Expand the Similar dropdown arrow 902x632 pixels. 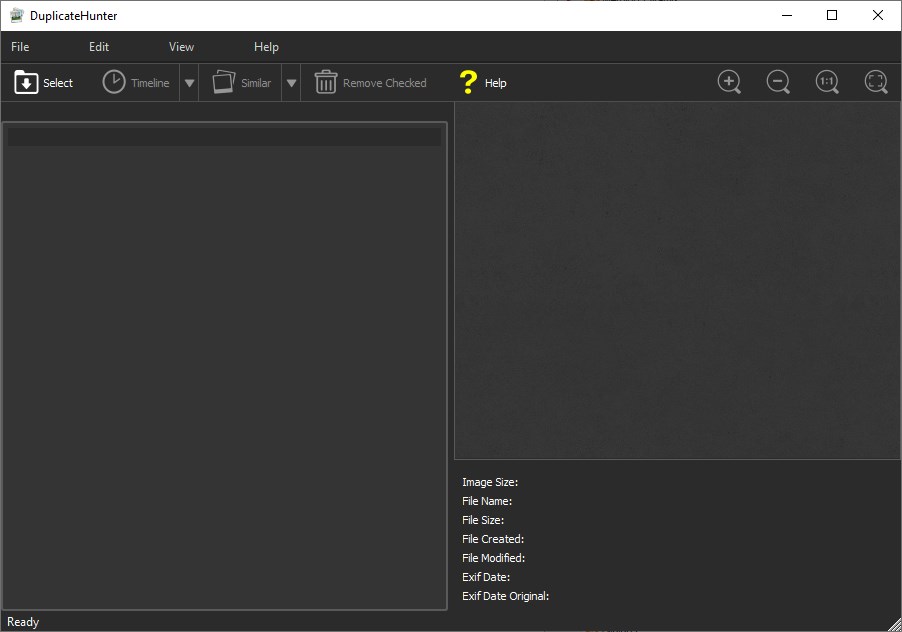[291, 83]
